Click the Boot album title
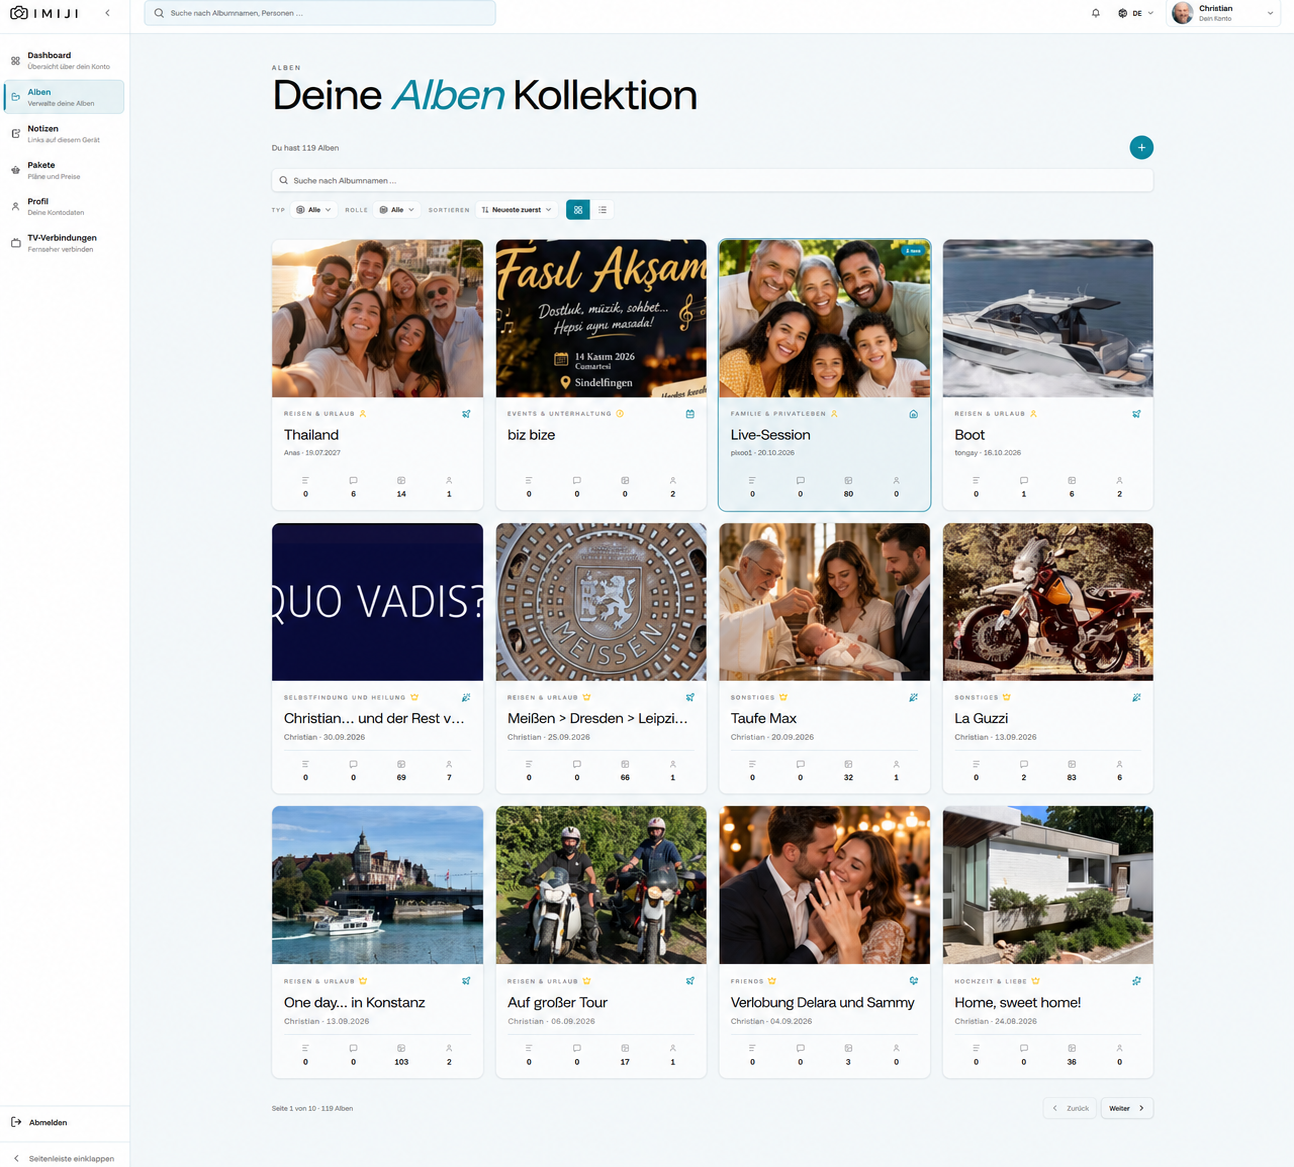The height and width of the screenshot is (1167, 1294). click(x=969, y=435)
